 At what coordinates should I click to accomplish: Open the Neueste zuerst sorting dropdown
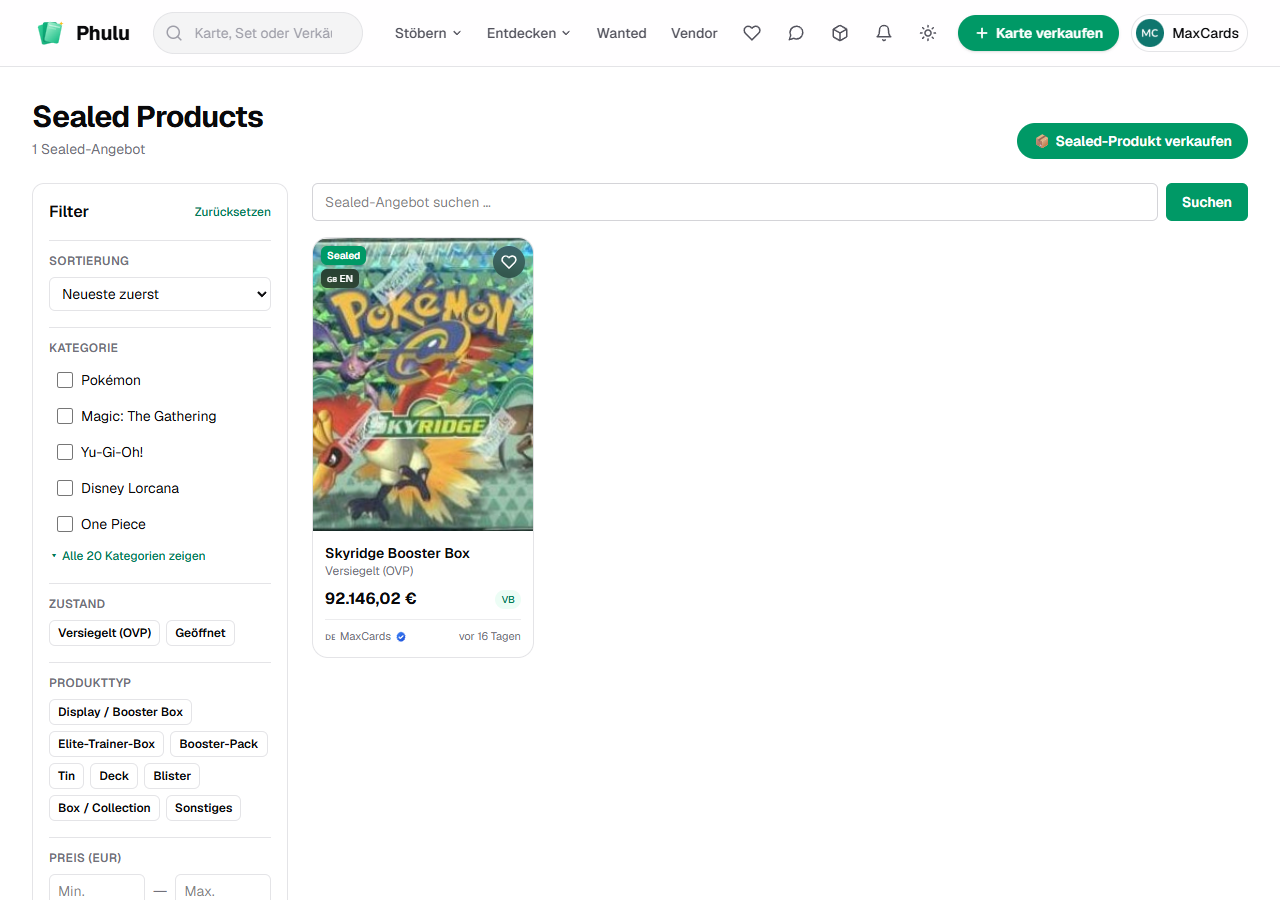point(160,294)
